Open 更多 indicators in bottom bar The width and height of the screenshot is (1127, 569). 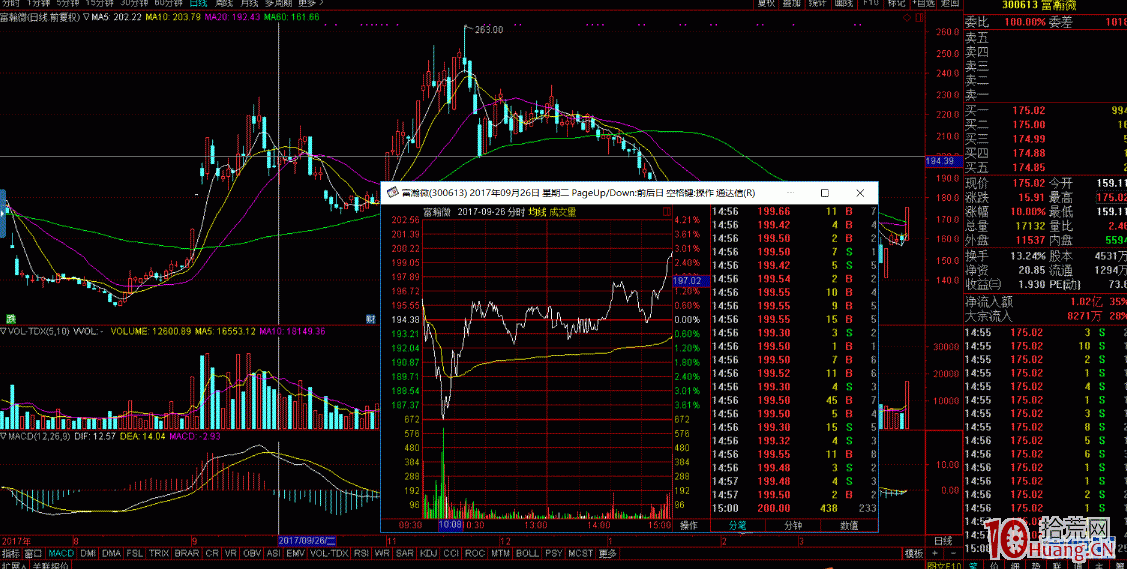608,553
